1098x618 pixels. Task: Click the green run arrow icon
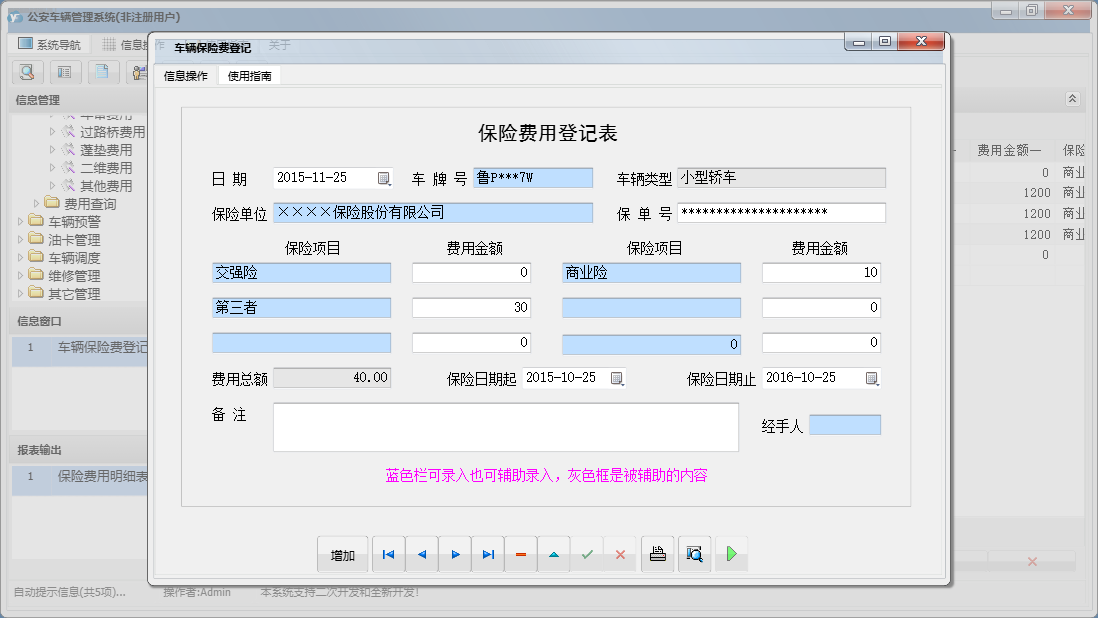pyautogui.click(x=731, y=553)
